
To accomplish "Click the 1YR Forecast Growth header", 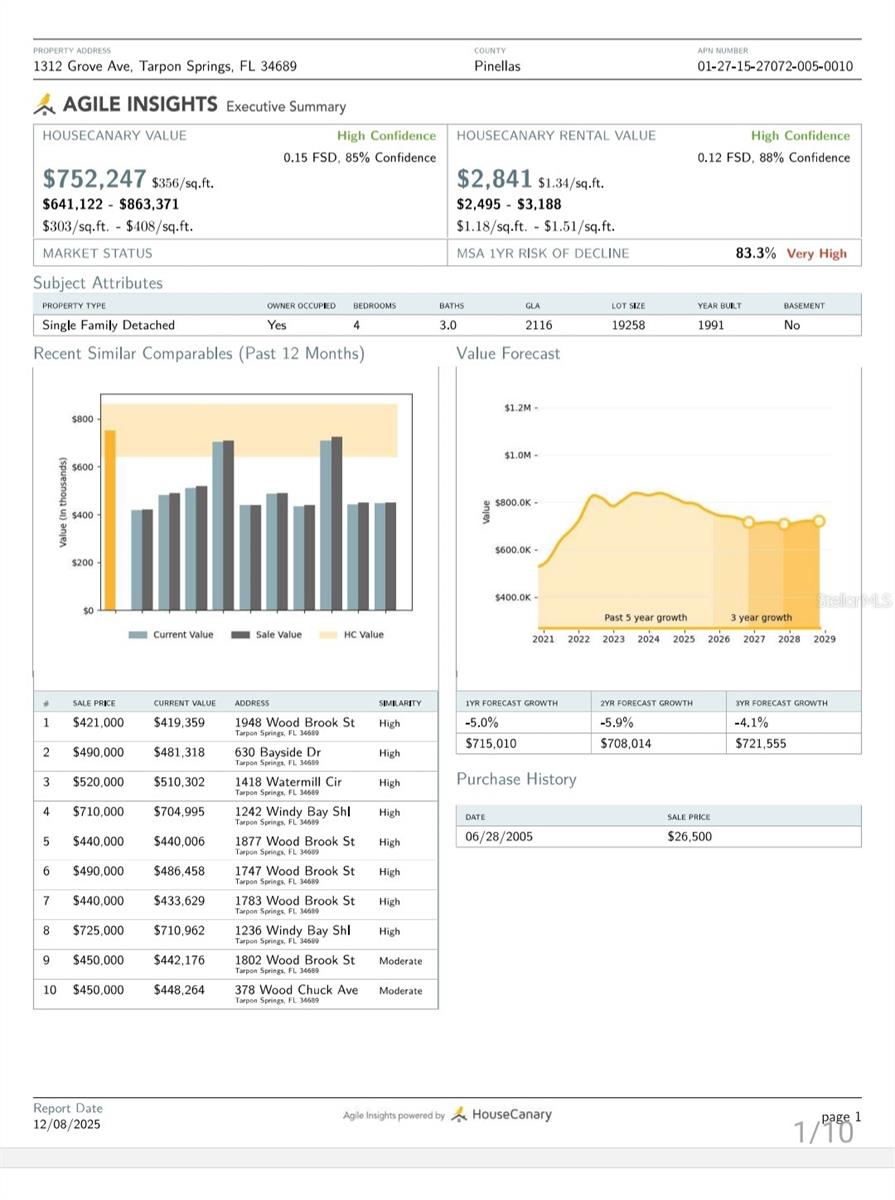I will pyautogui.click(x=511, y=703).
